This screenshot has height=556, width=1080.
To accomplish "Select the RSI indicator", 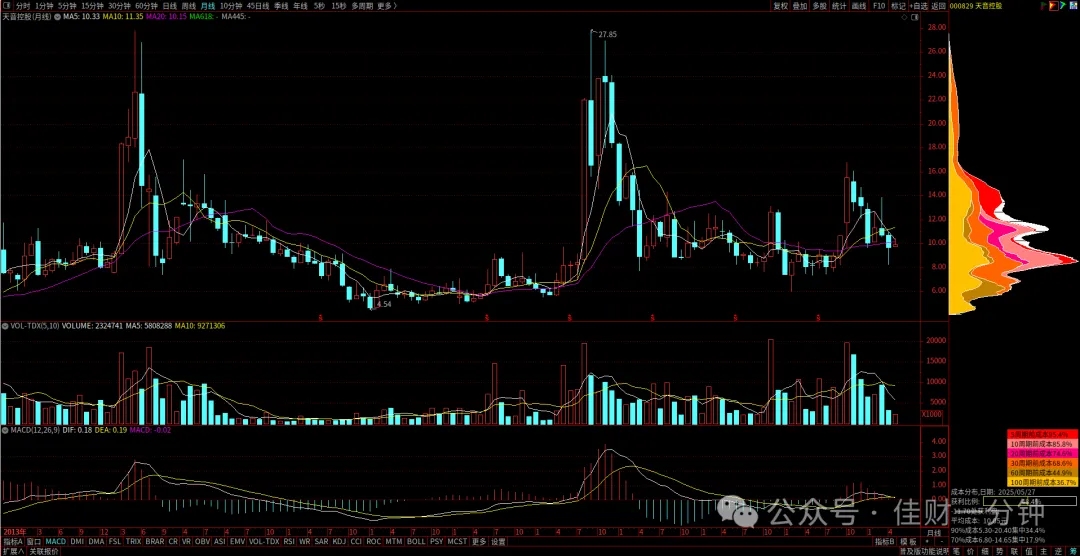I will point(289,542).
